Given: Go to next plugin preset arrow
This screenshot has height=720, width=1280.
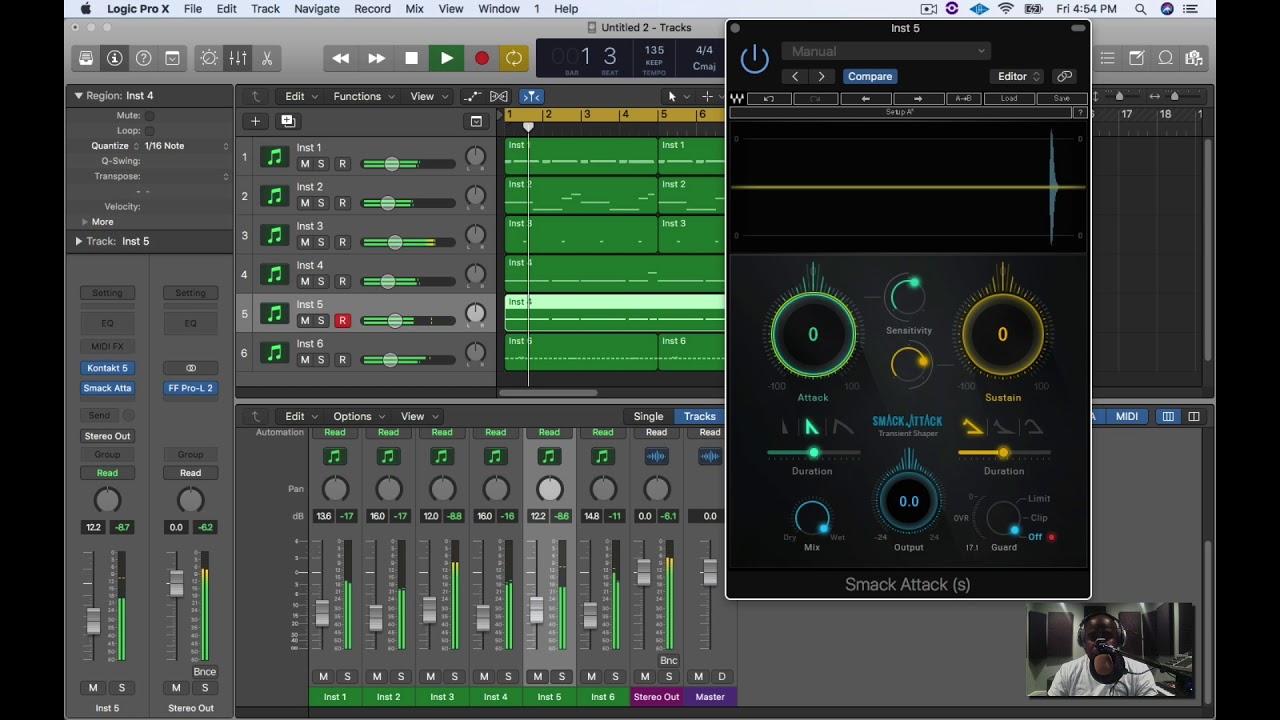Looking at the screenshot, I should point(821,76).
